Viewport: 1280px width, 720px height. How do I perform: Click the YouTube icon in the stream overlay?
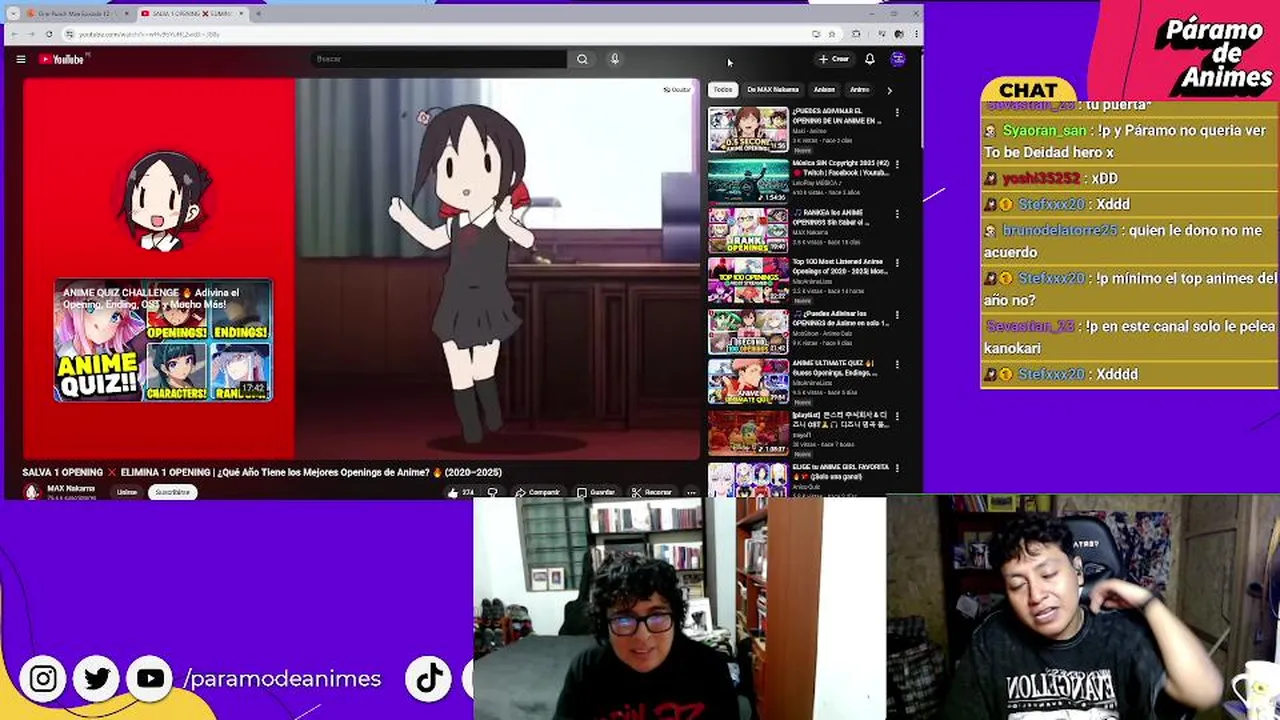tap(150, 679)
